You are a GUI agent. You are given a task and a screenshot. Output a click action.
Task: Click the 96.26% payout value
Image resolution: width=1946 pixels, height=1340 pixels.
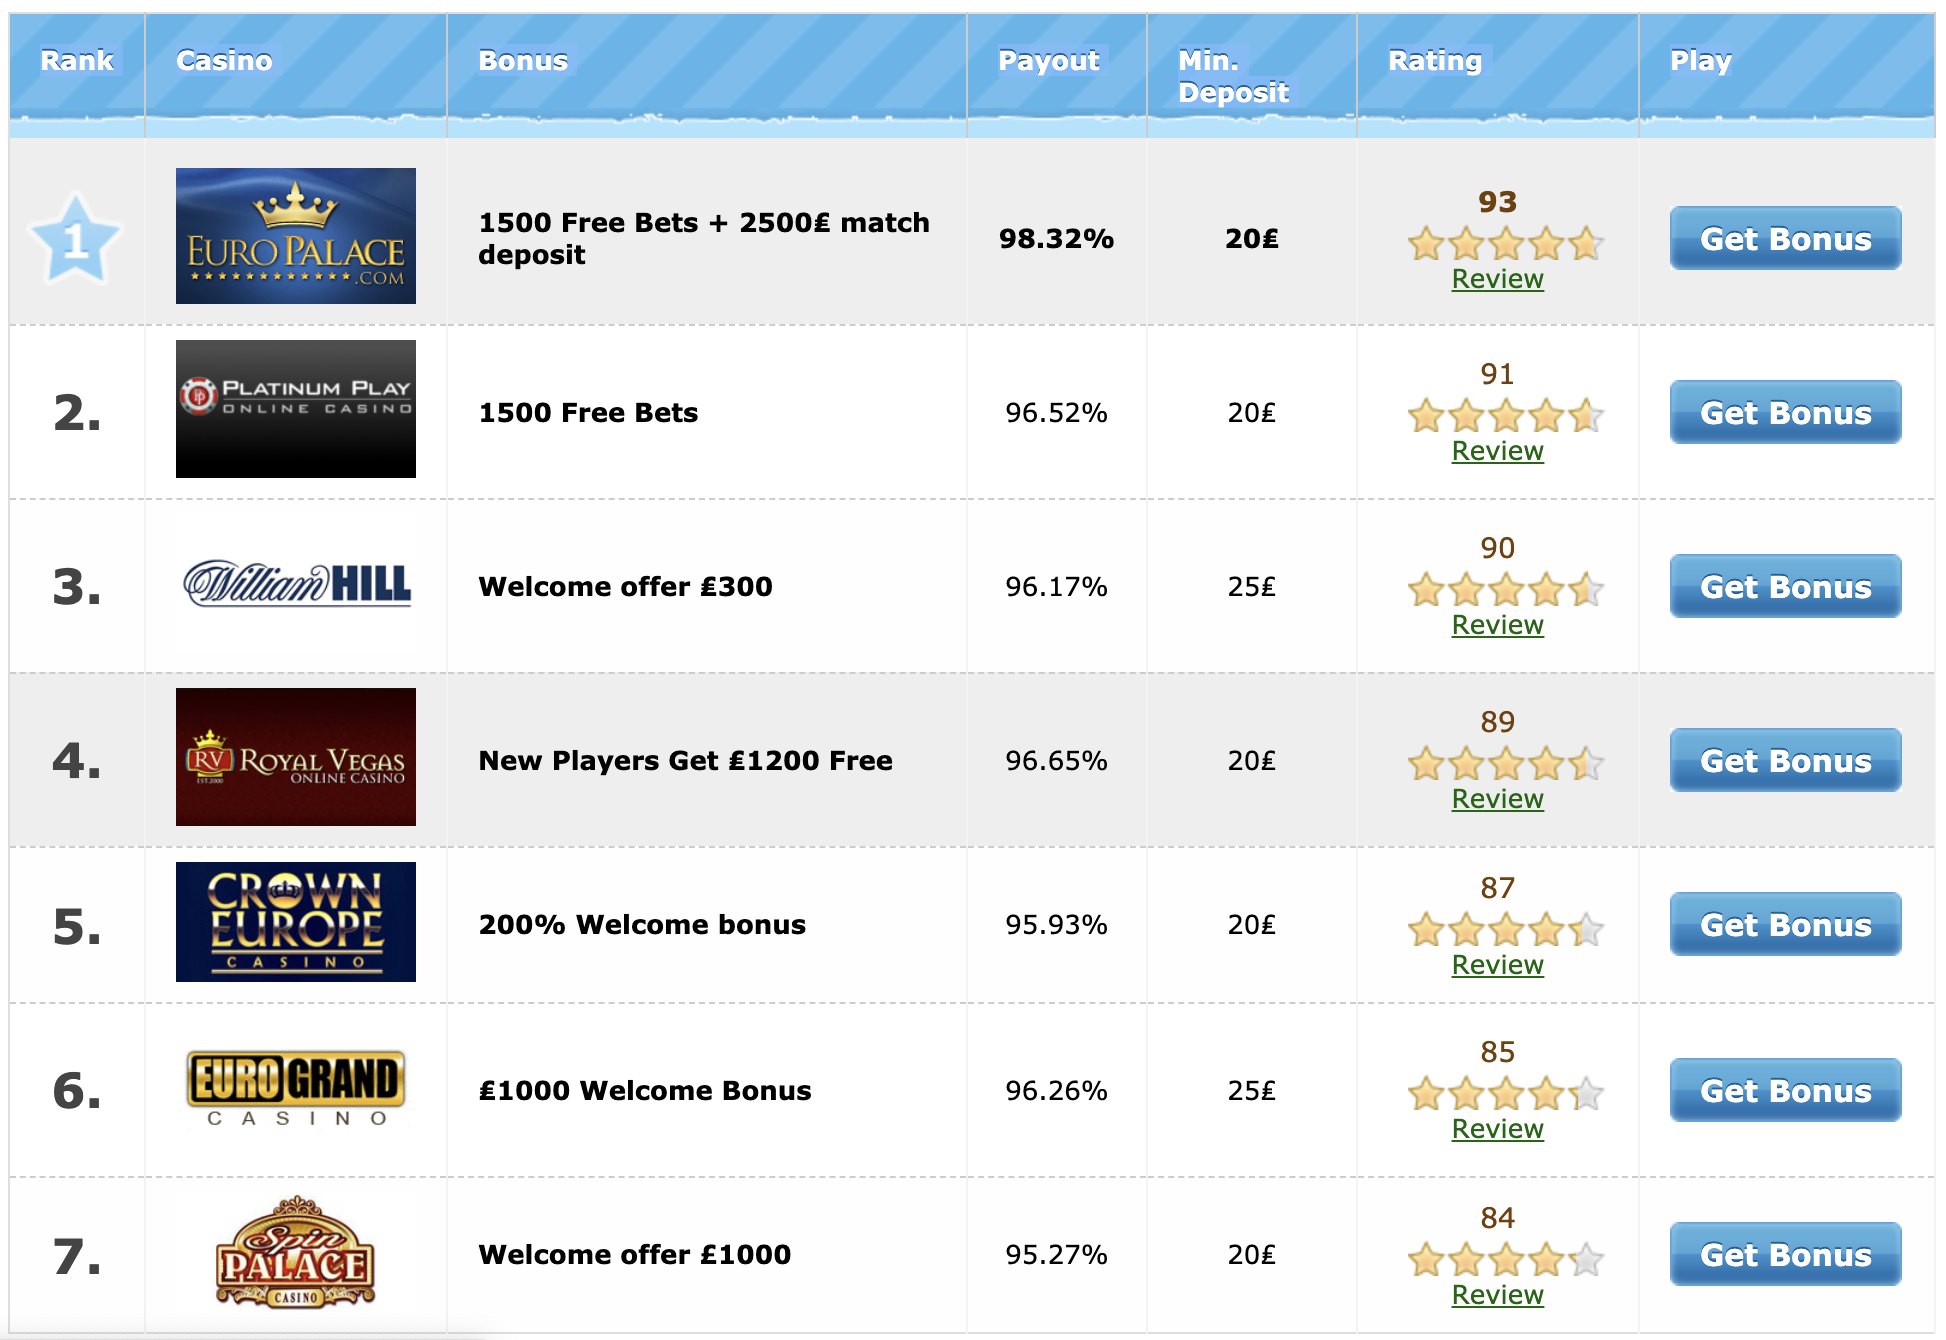1056,1090
